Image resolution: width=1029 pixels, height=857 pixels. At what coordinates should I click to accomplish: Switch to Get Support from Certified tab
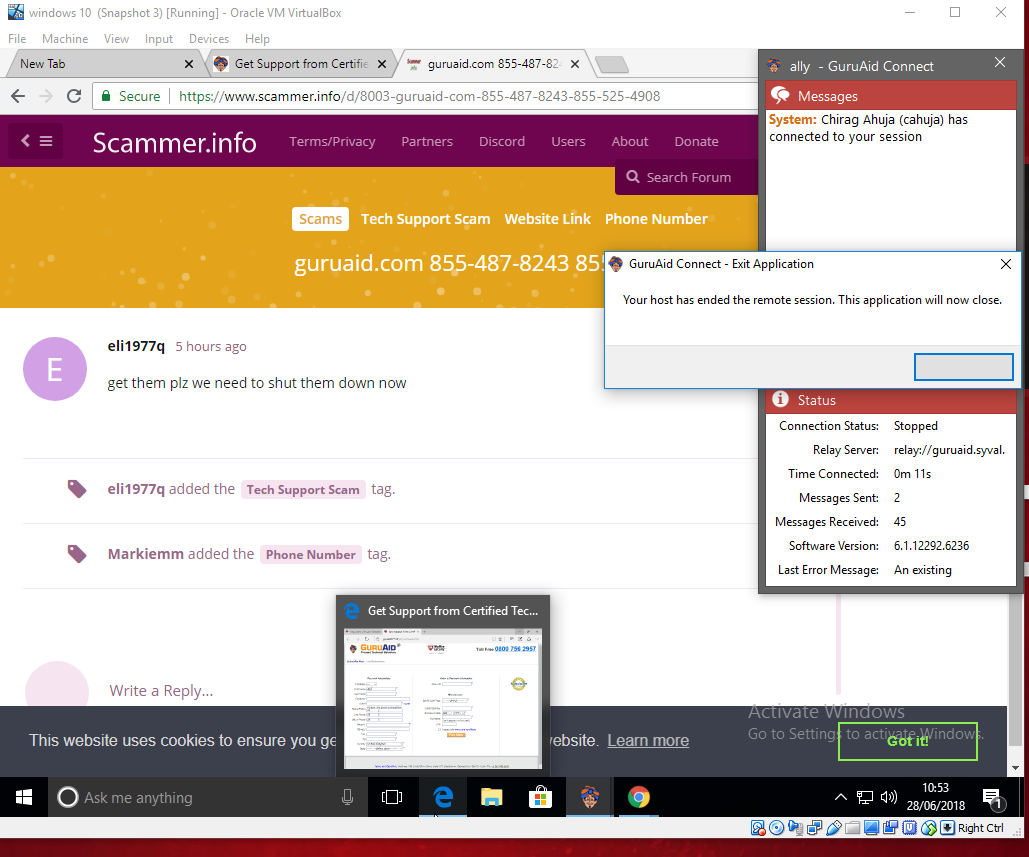[301, 64]
